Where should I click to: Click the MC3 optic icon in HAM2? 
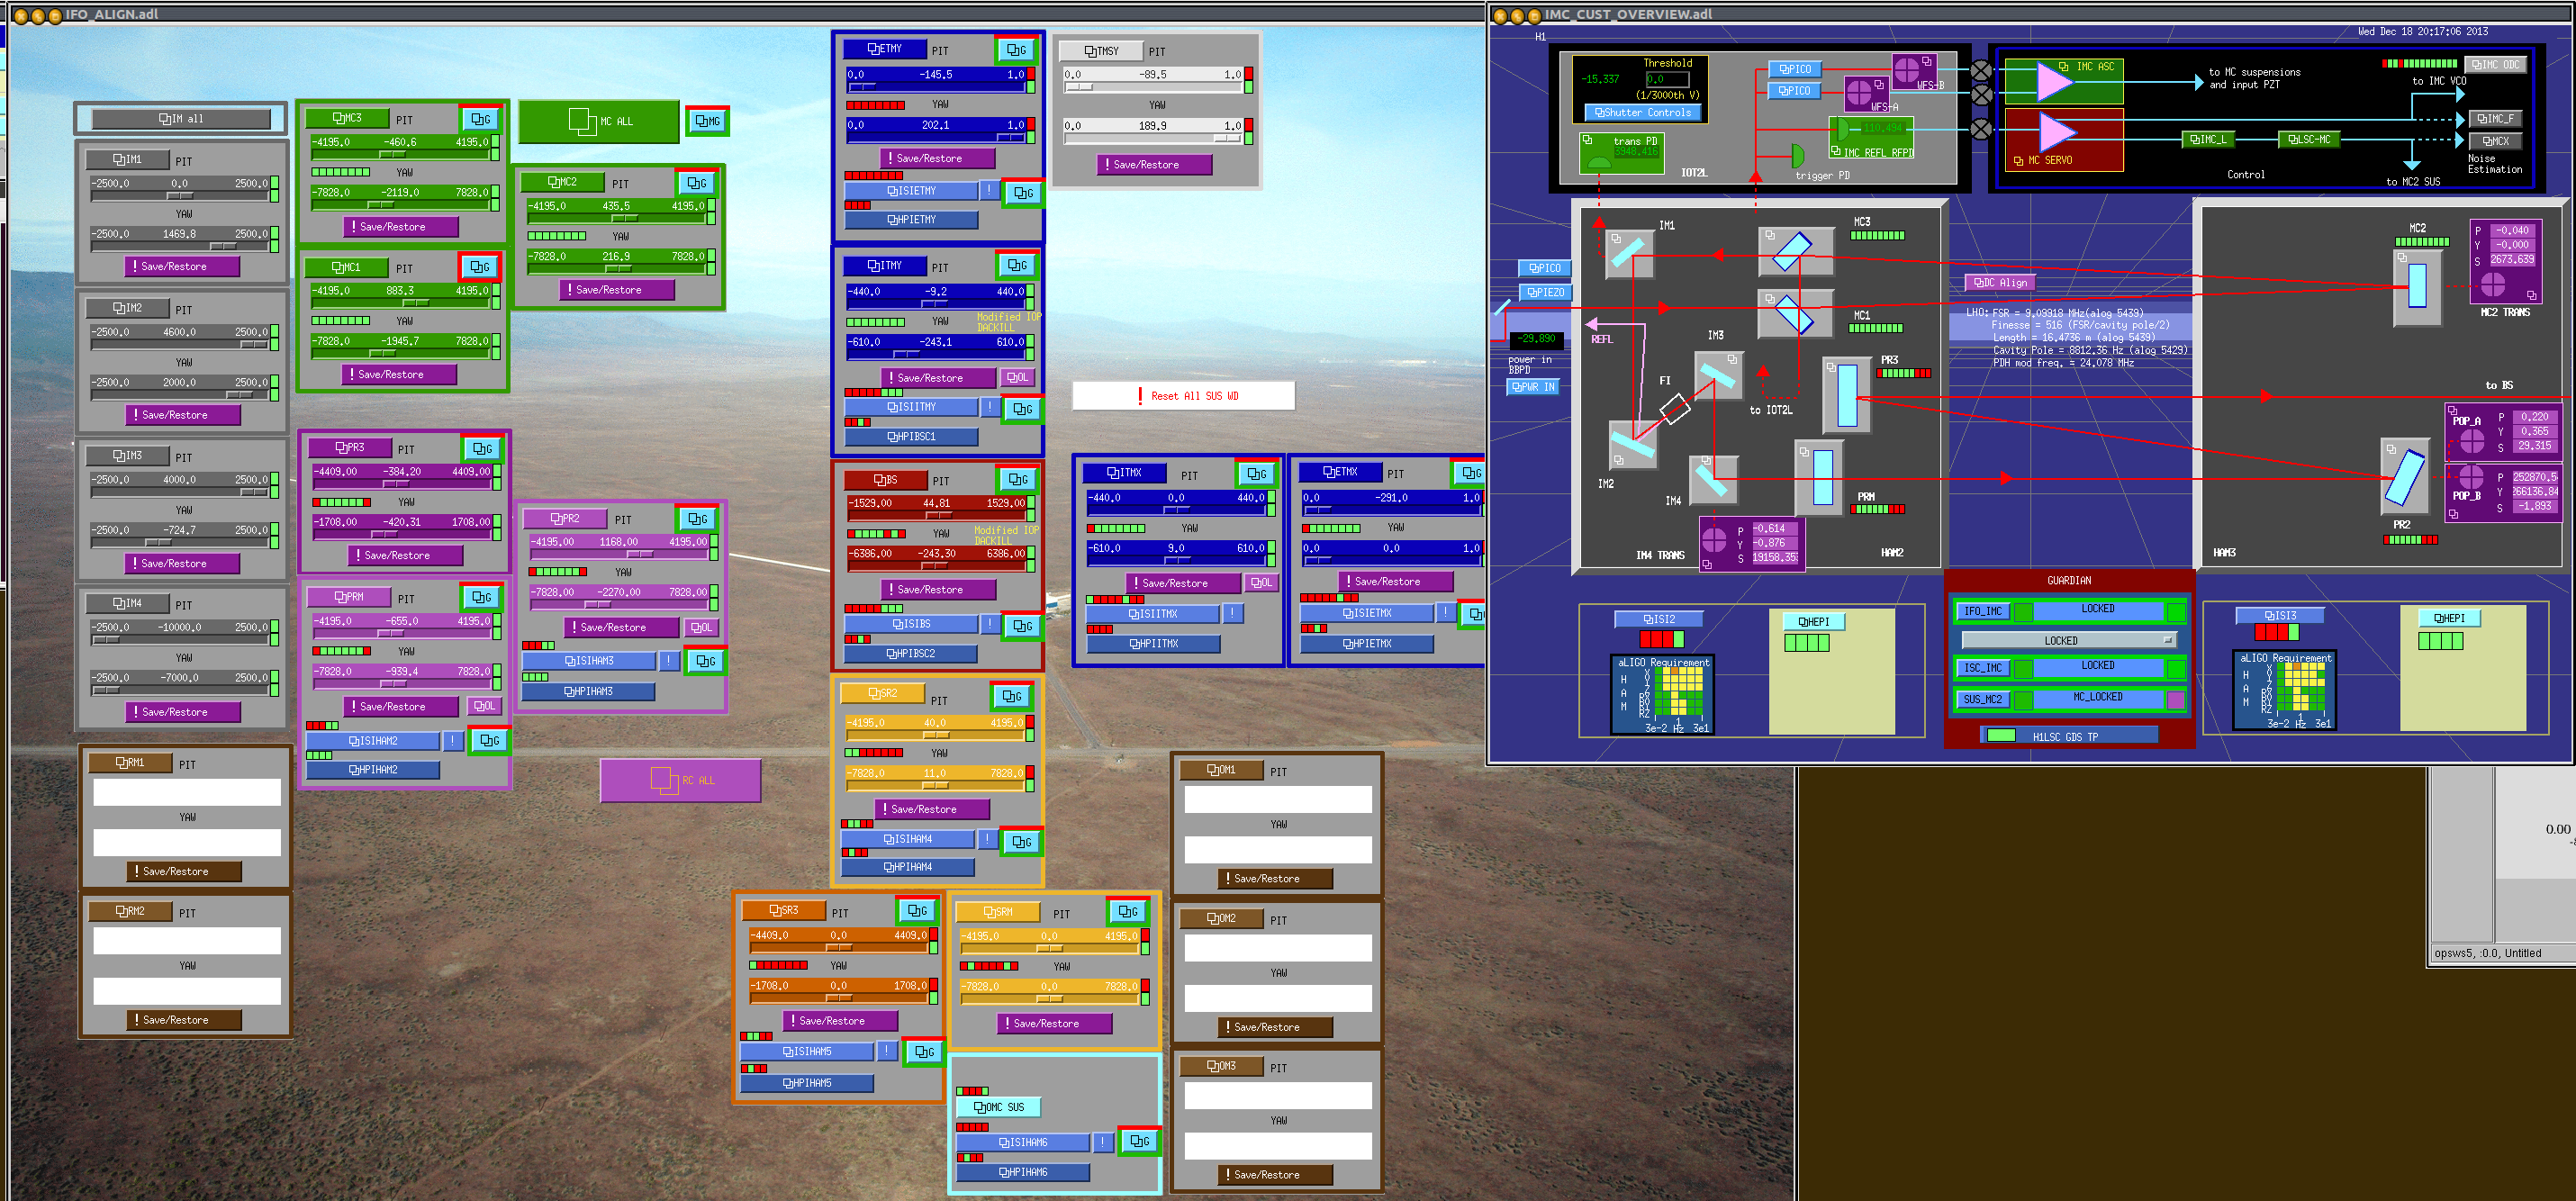[1795, 251]
